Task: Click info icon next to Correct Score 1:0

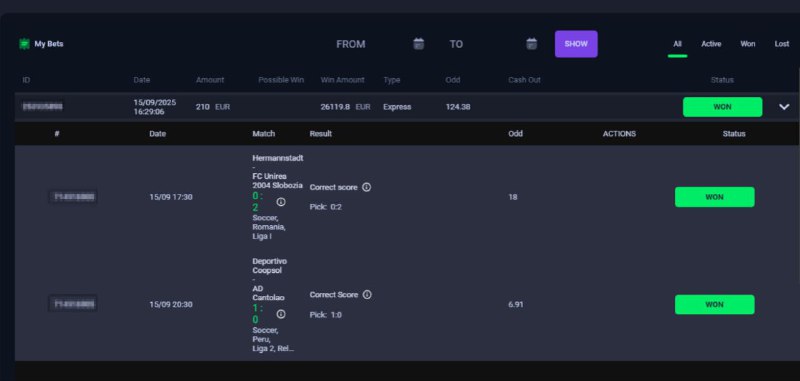Action: 367,295
